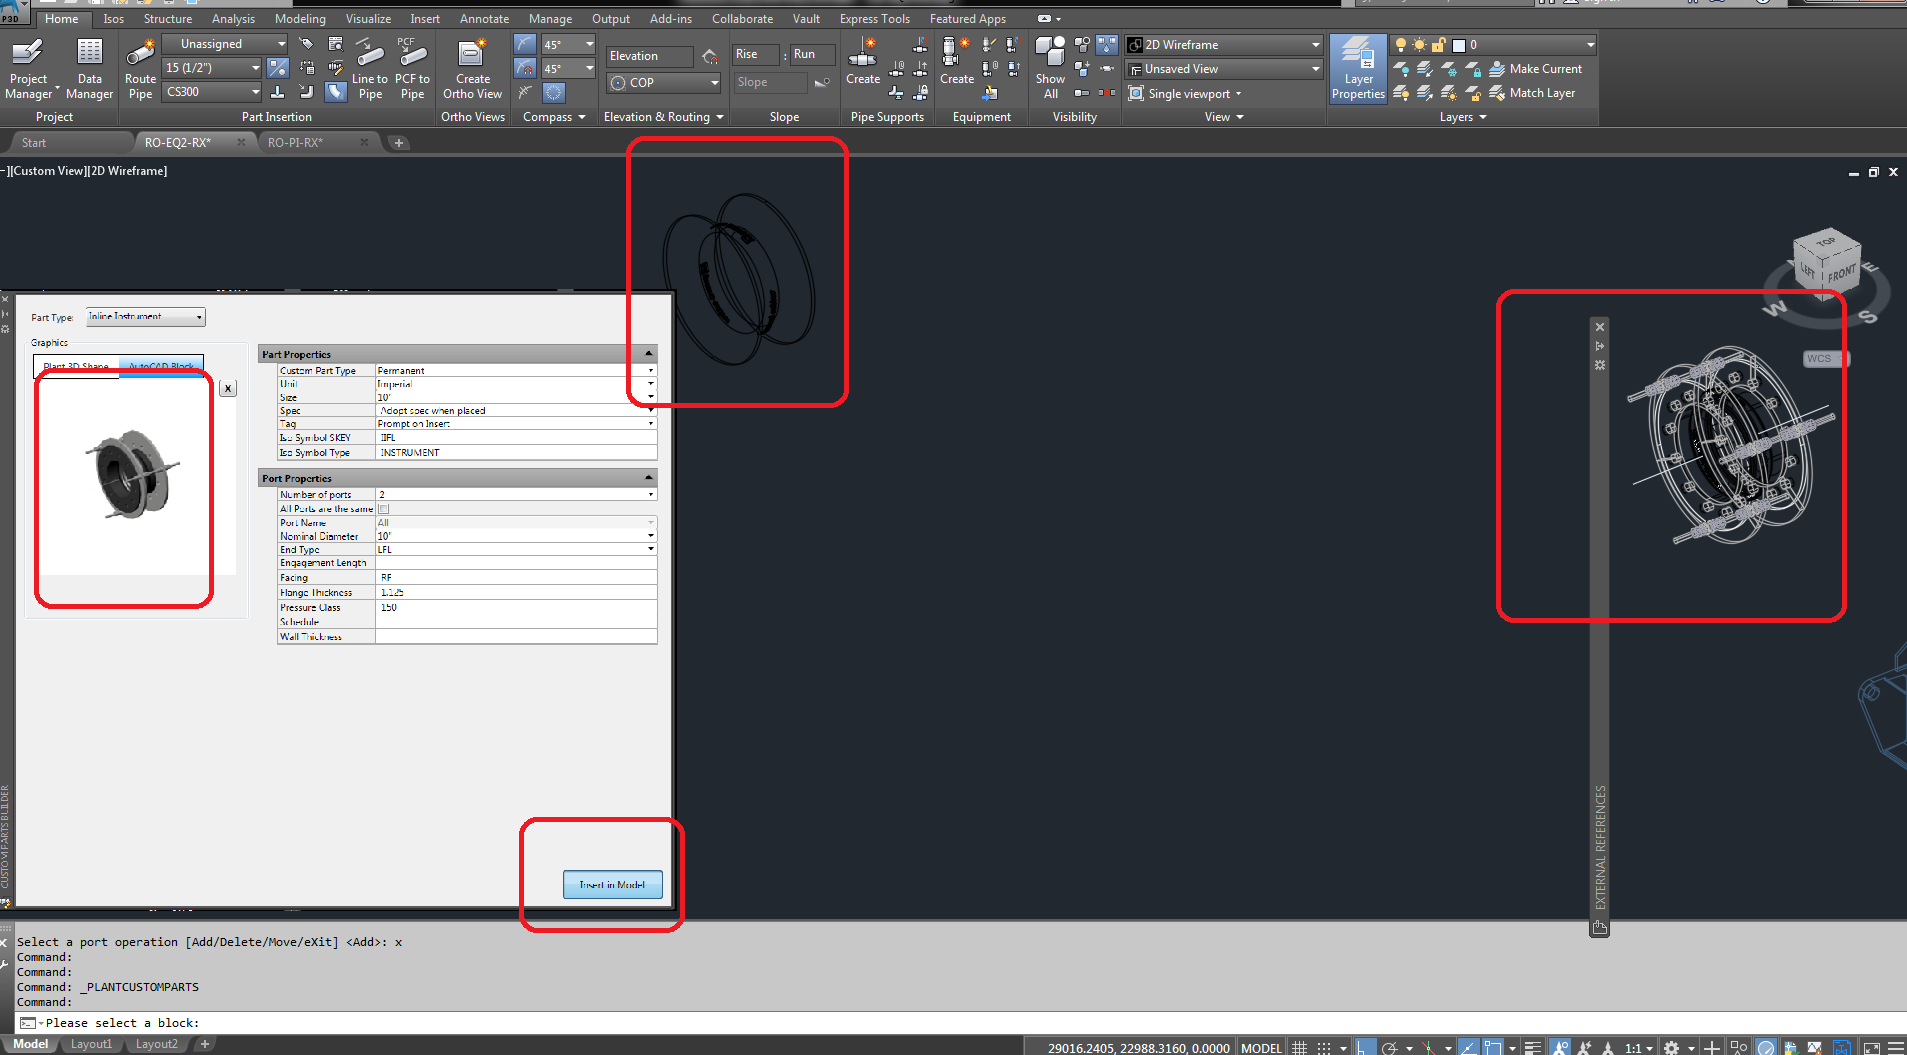
Task: Open Layer Properties
Action: 1357,67
